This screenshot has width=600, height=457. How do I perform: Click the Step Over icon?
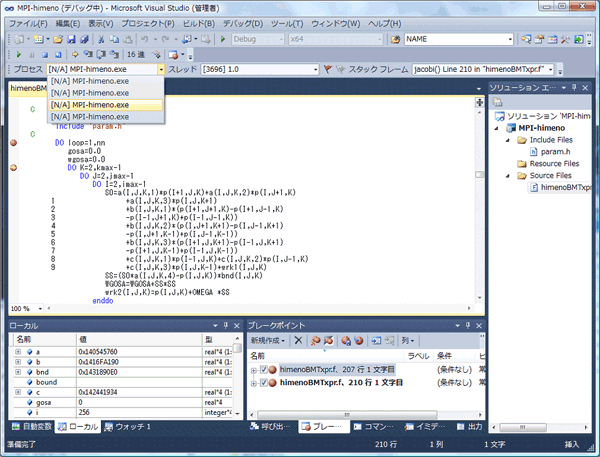pyautogui.click(x=101, y=55)
